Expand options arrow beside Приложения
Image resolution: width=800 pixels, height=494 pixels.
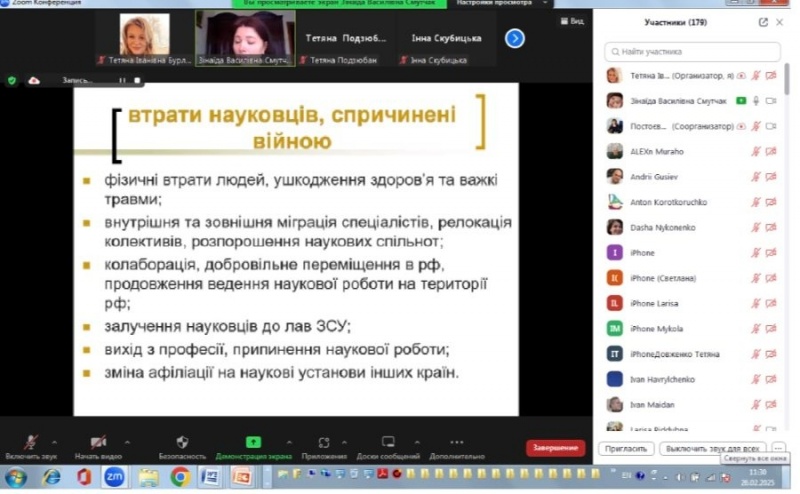[x=344, y=442]
